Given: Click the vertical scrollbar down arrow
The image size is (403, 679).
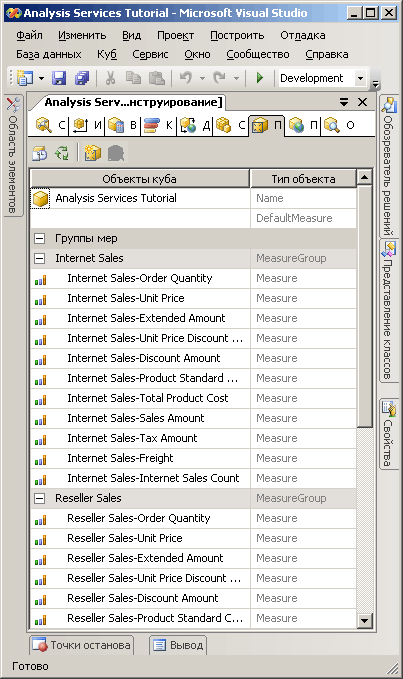Looking at the screenshot, I should [365, 621].
